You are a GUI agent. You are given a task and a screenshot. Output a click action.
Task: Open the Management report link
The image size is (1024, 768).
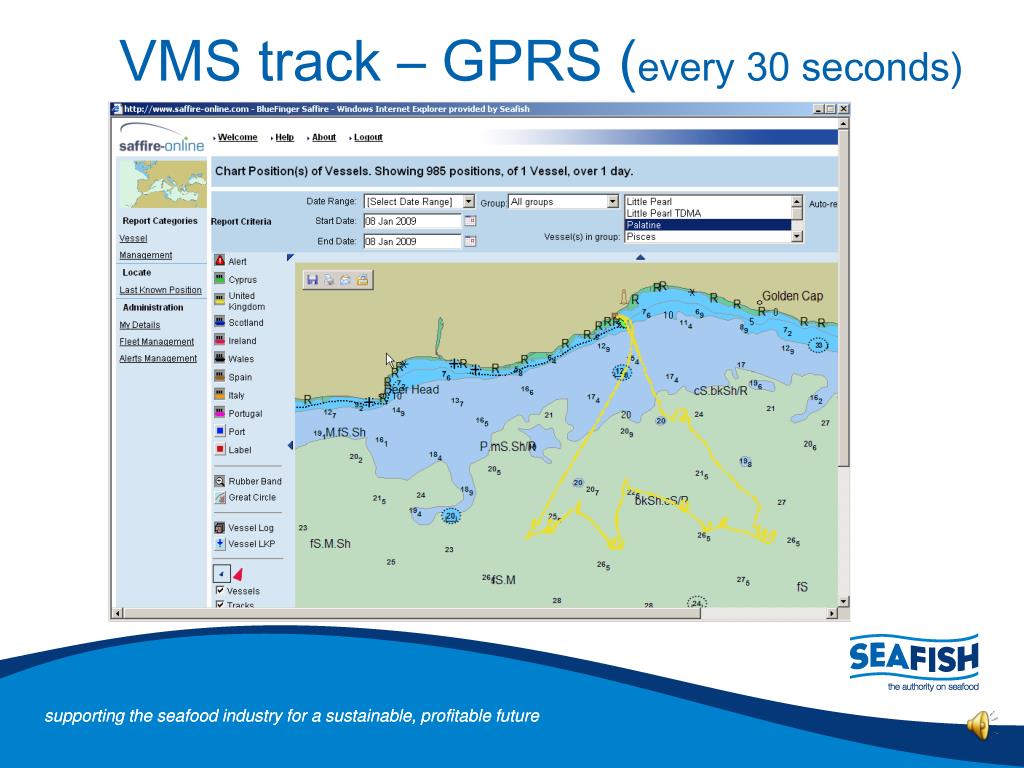(x=146, y=255)
